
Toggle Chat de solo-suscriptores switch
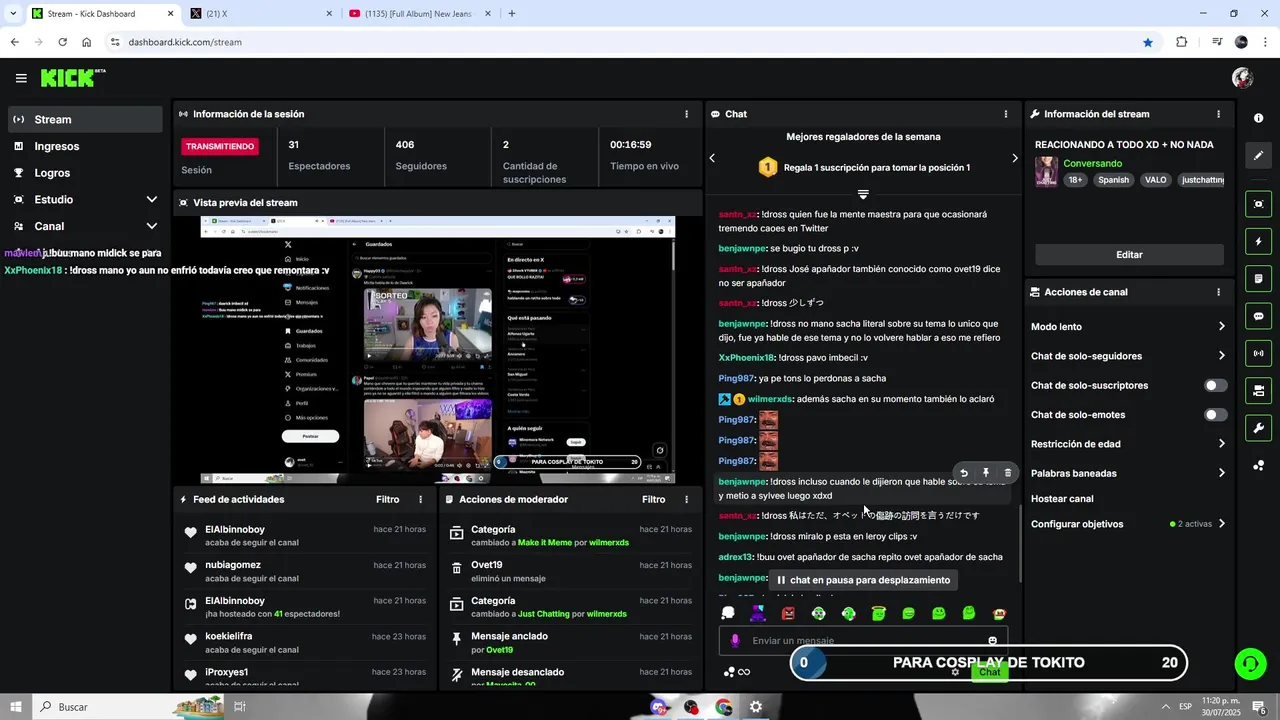[1215, 385]
